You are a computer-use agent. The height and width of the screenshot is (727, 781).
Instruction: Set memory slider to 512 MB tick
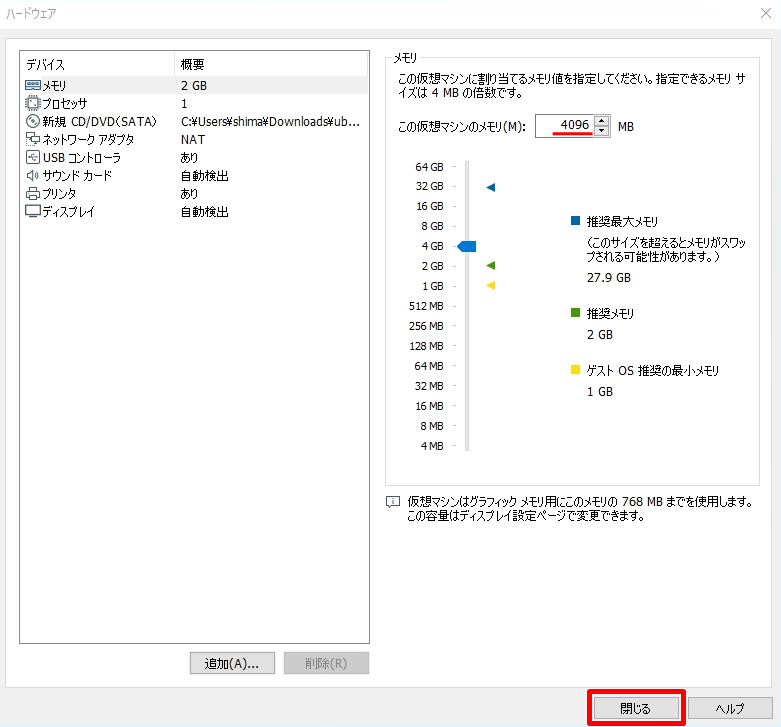pyautogui.click(x=454, y=306)
